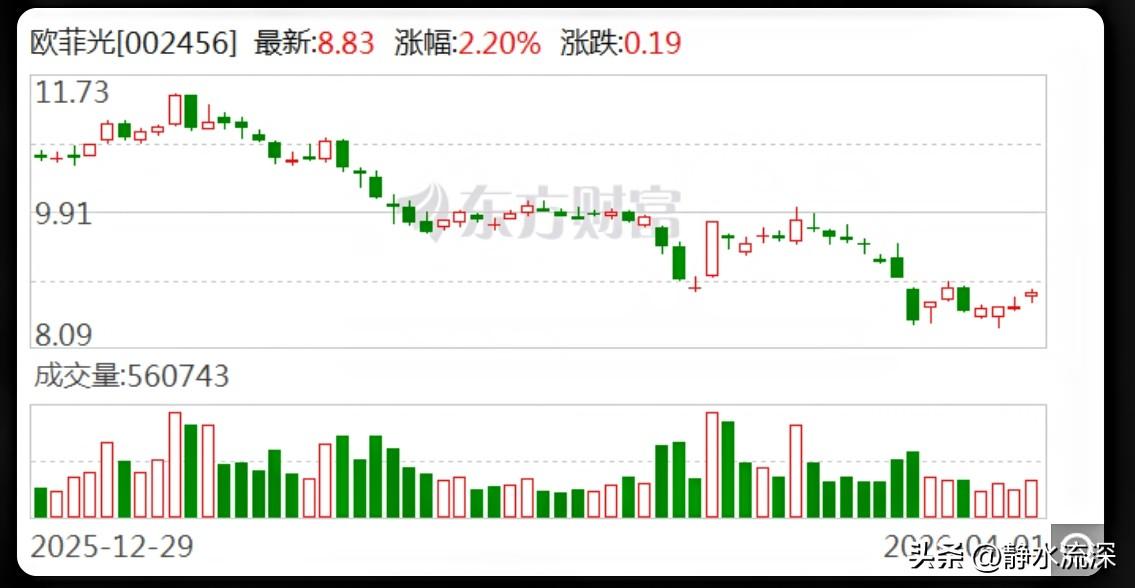Image resolution: width=1135 pixels, height=588 pixels.
Task: Select the lowest price label 8.09
Action: tap(63, 334)
